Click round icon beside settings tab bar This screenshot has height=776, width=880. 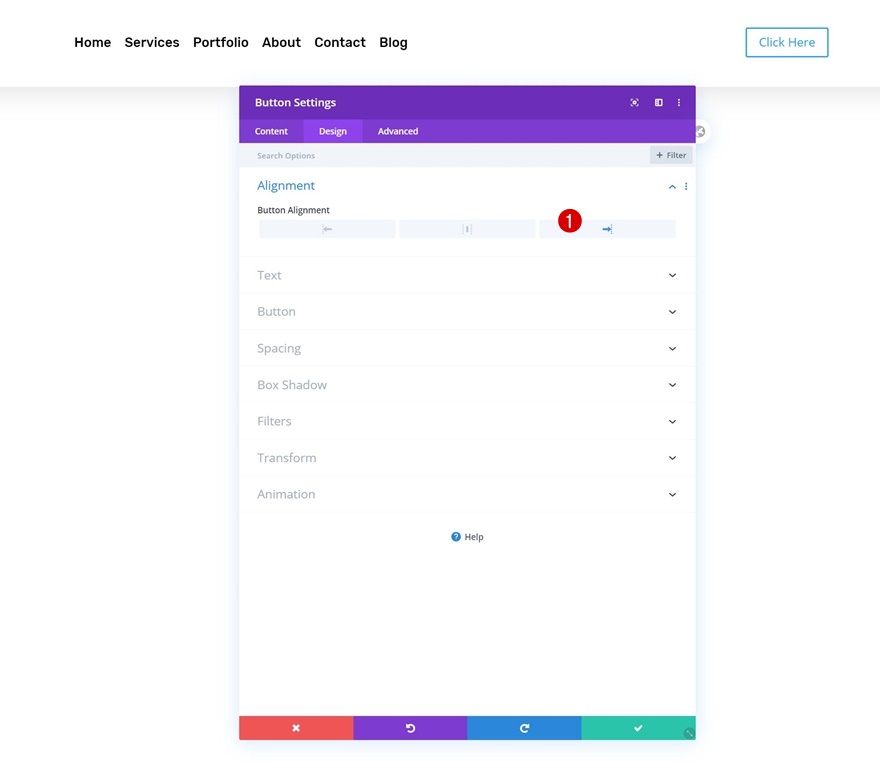[700, 132]
